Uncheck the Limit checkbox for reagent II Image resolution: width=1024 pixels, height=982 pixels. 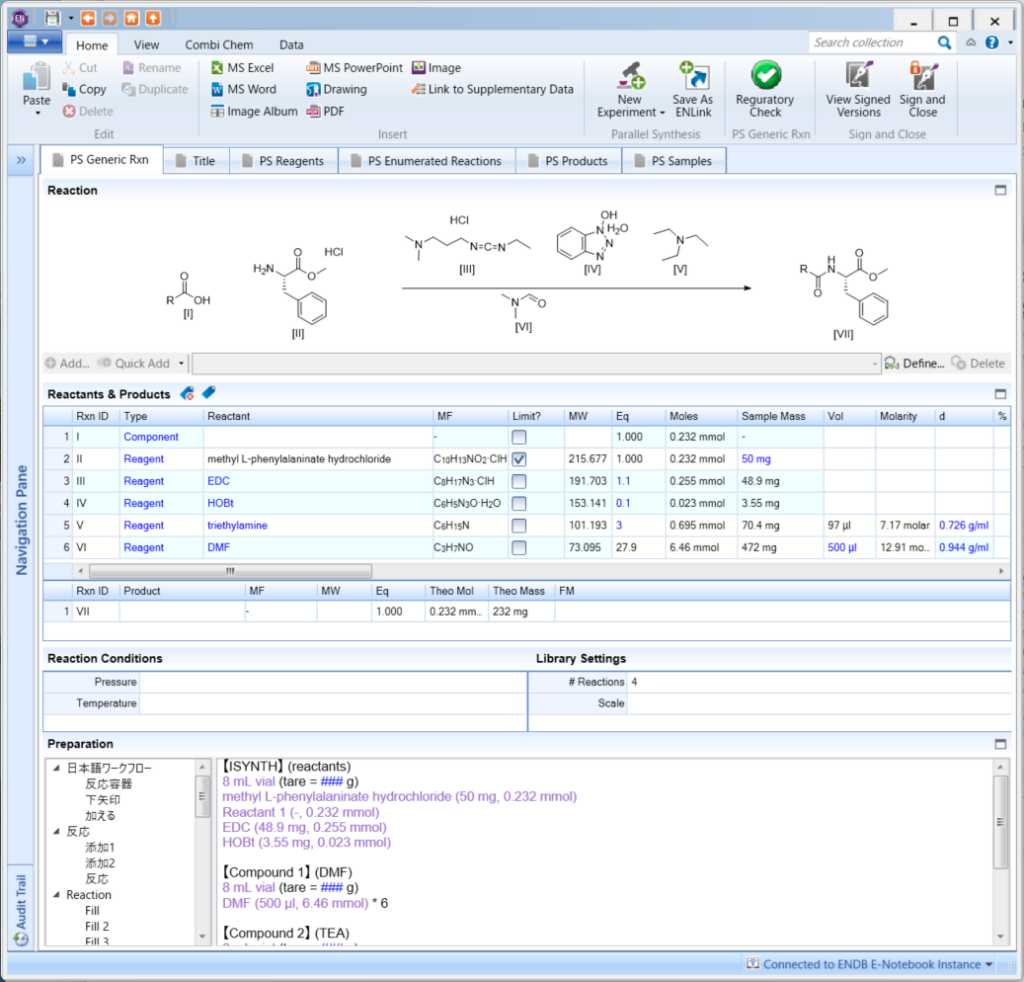pyautogui.click(x=519, y=459)
